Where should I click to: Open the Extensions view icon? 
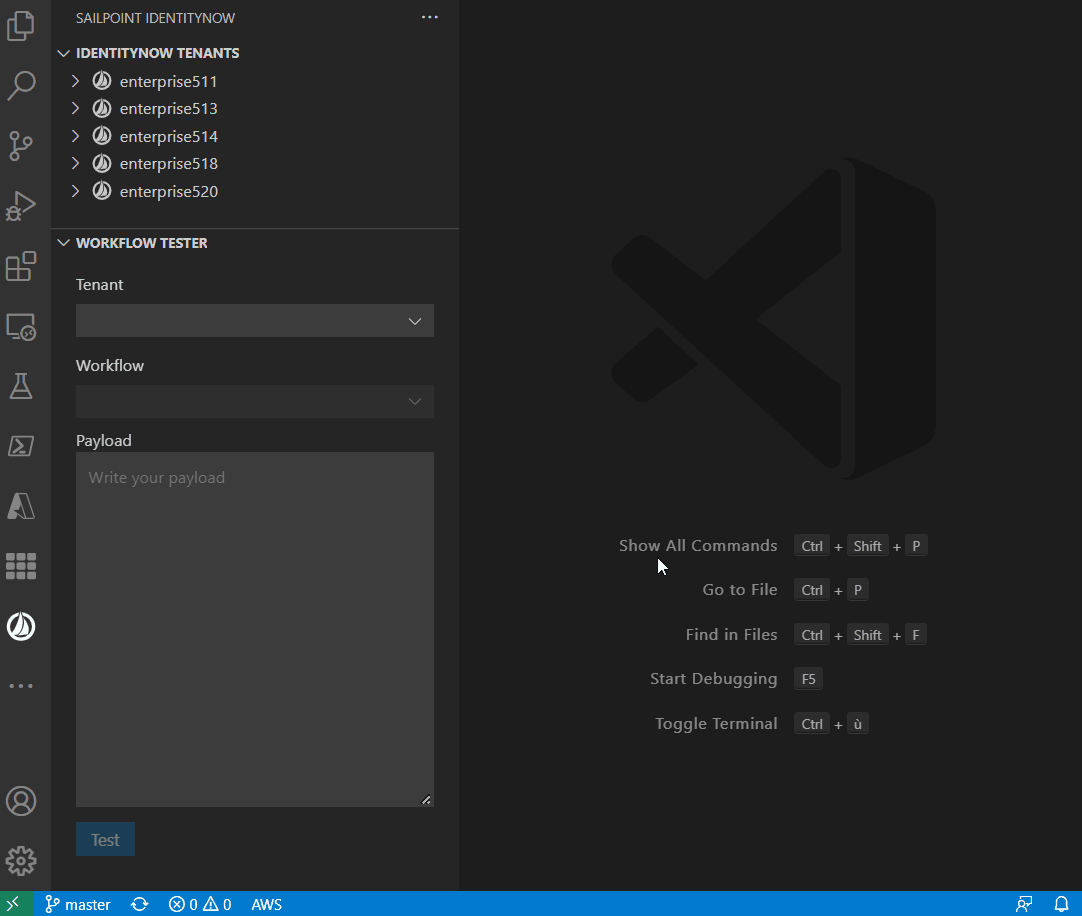[x=21, y=266]
